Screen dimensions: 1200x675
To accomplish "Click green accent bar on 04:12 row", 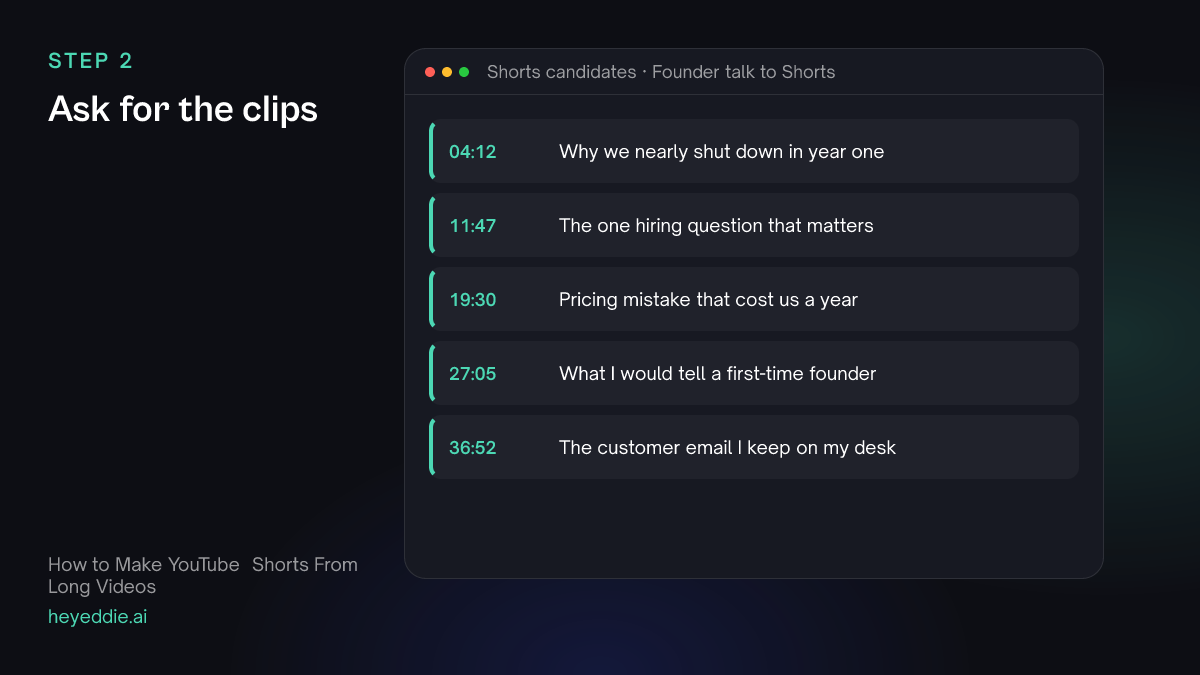I will click(432, 151).
